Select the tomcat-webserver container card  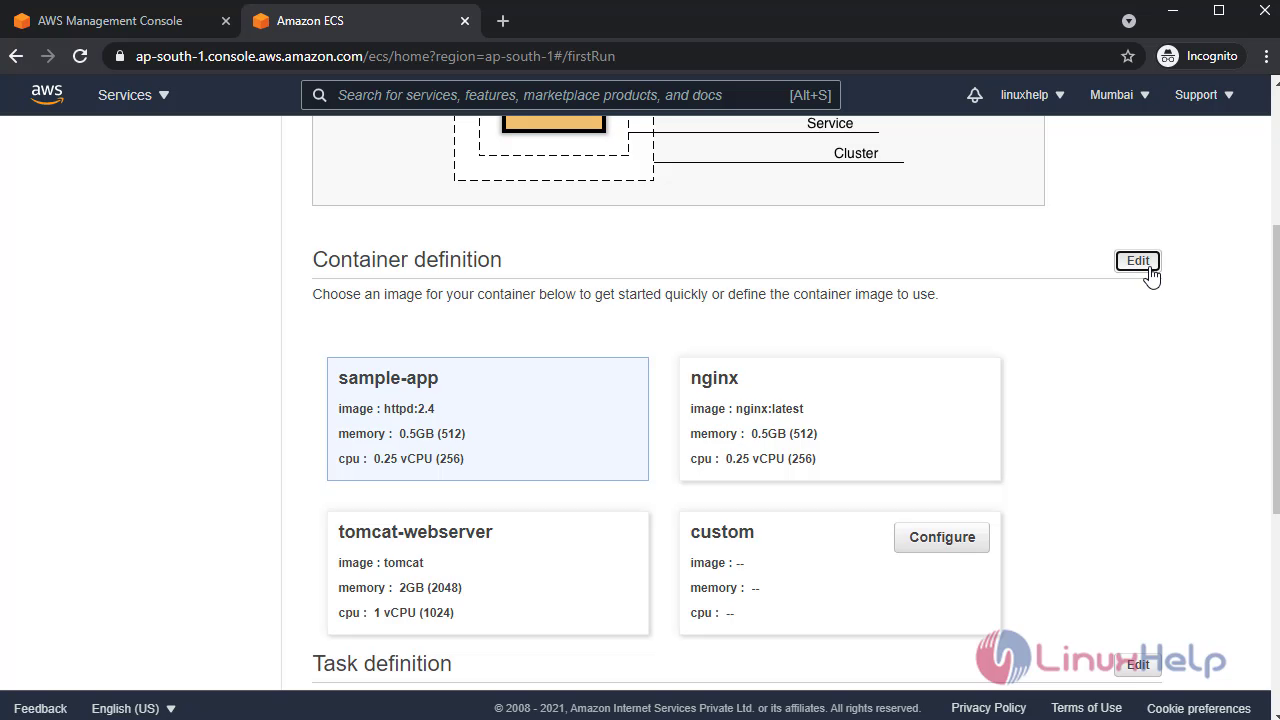click(488, 573)
